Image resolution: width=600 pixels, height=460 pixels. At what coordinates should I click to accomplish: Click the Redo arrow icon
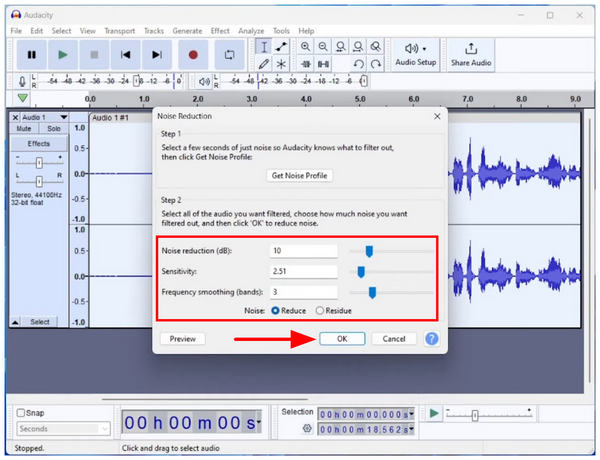(376, 64)
